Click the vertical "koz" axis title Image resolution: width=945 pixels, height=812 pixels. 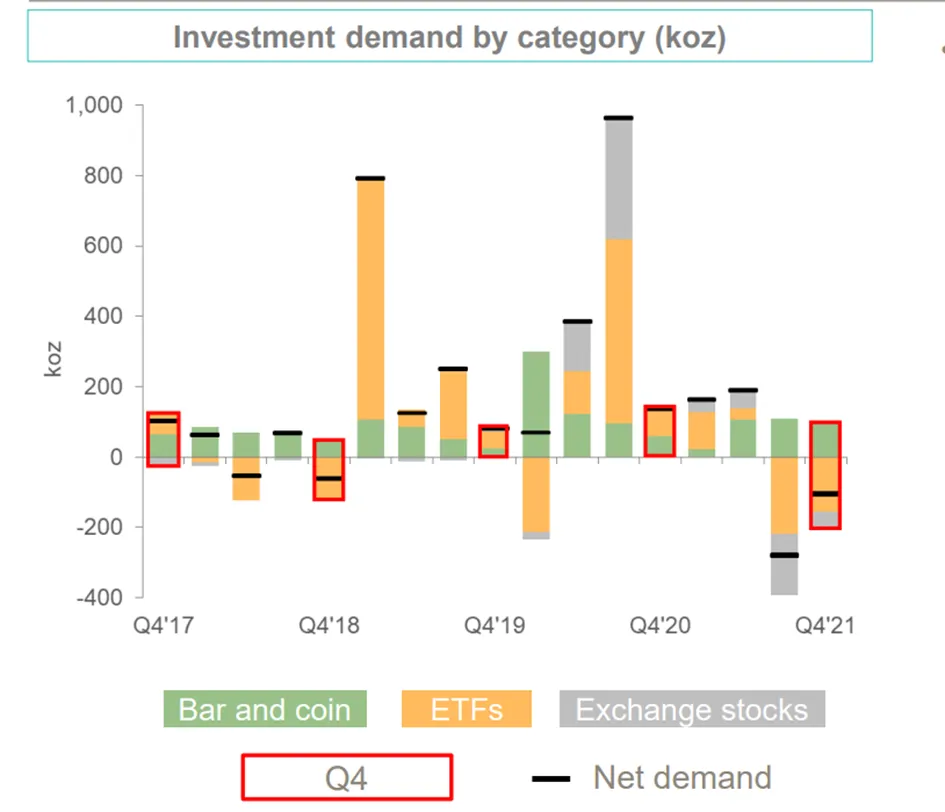(53, 359)
